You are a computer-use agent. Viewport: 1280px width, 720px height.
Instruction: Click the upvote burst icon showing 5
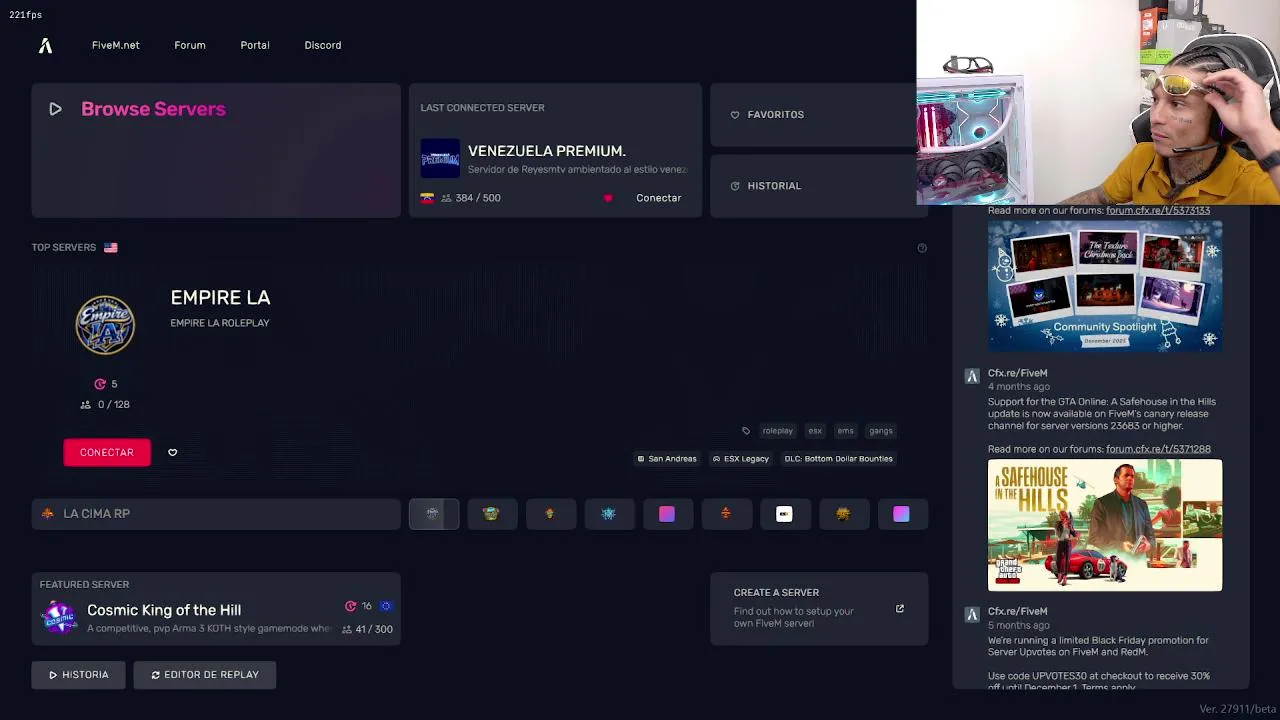(100, 384)
